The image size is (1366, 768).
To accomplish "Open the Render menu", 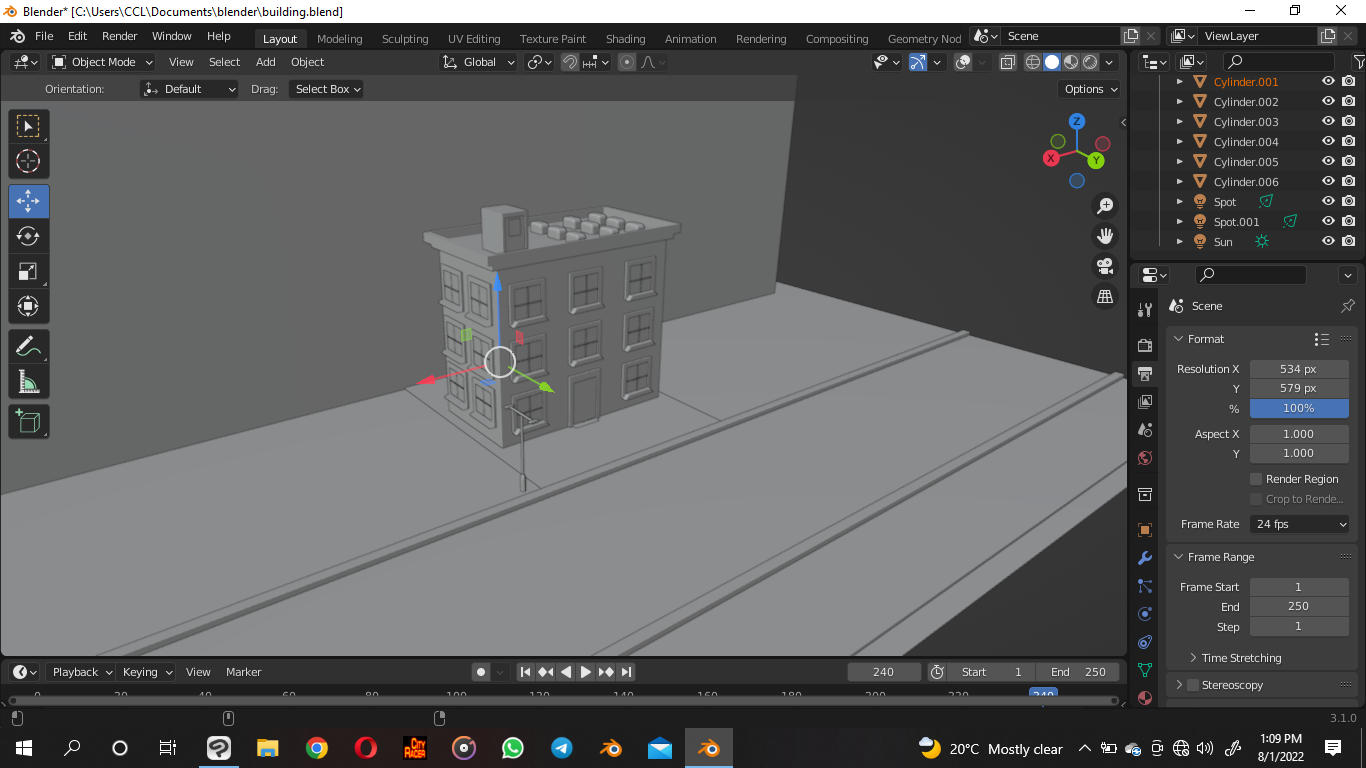I will pyautogui.click(x=119, y=36).
